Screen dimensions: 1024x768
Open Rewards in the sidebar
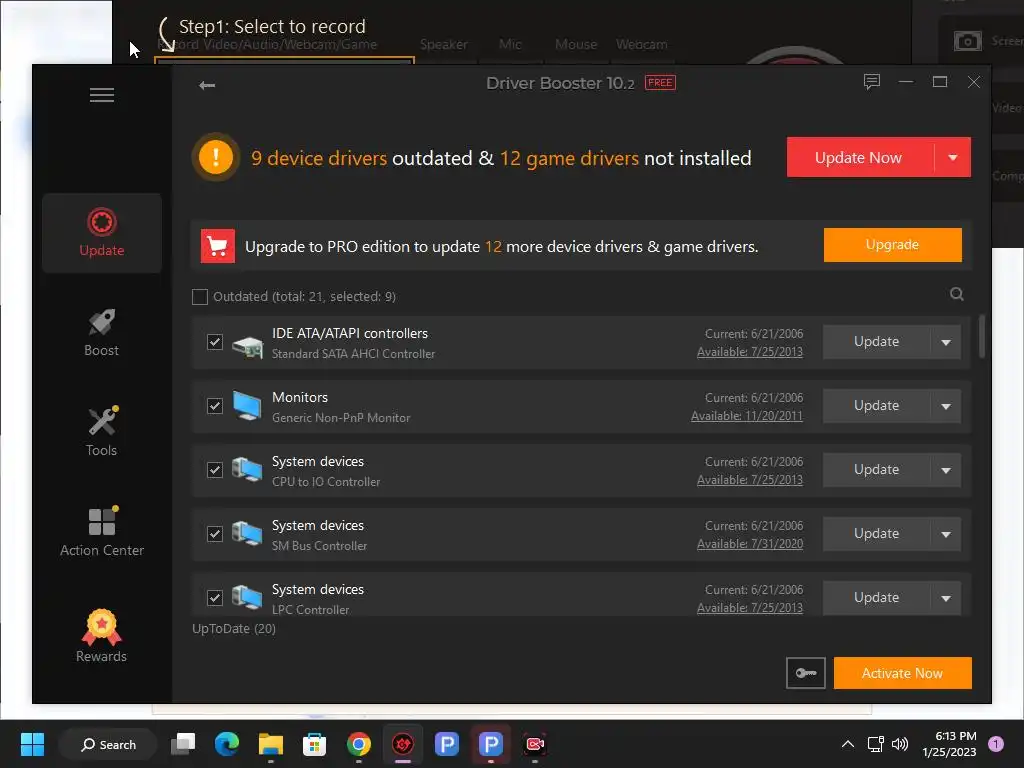click(x=102, y=636)
